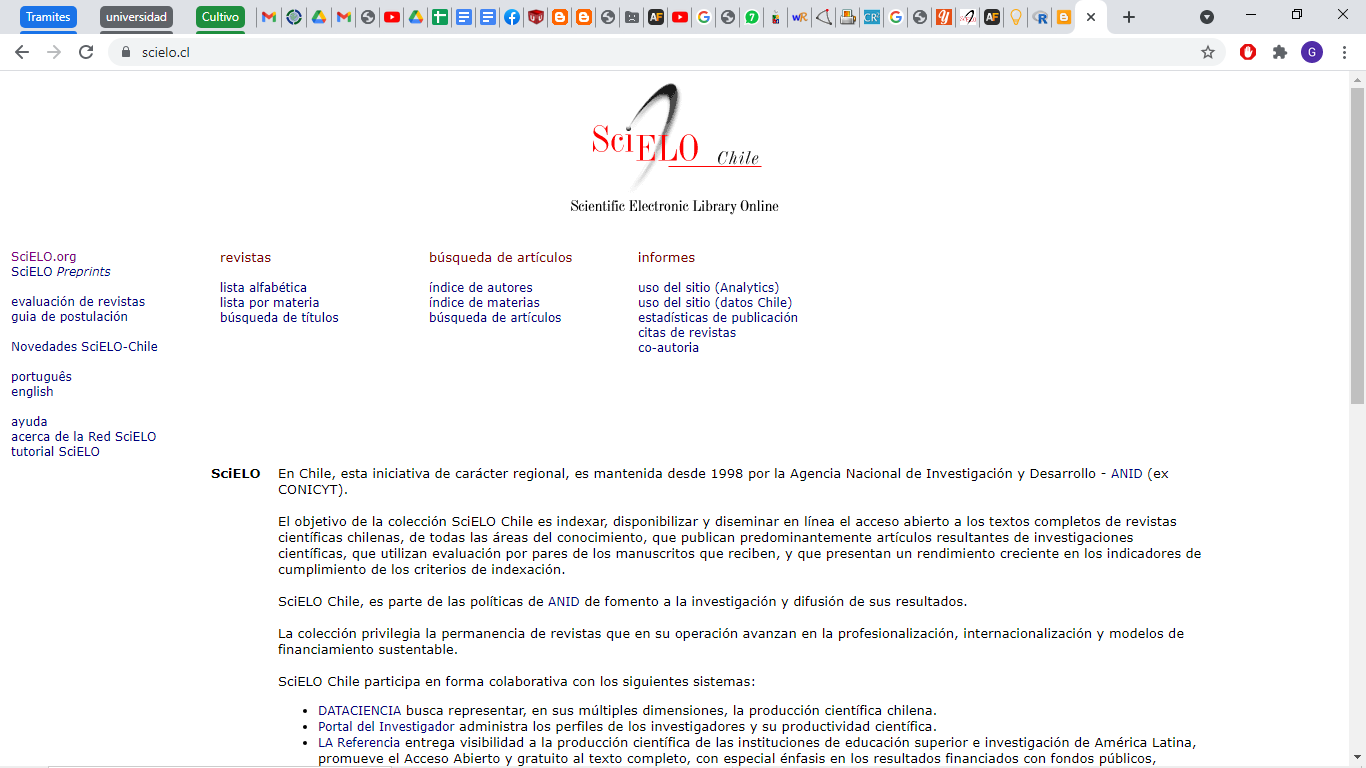
Task: View site information via the lock icon
Action: point(125,52)
